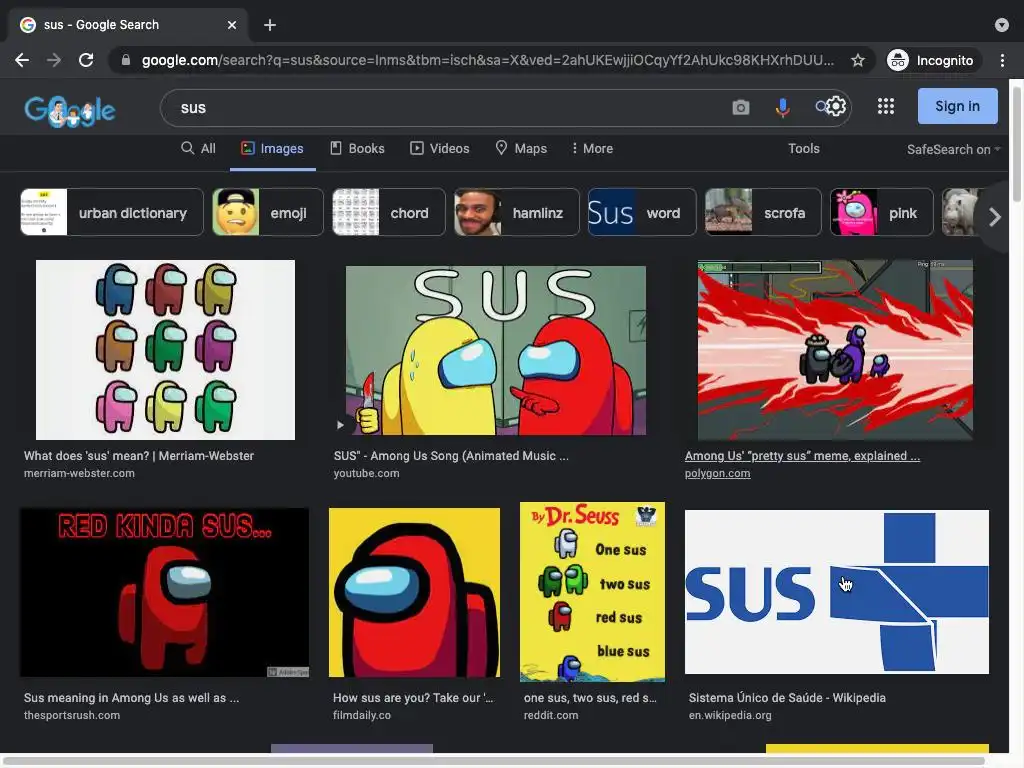Show more suggestion chips with right chevron
1024x768 pixels.
(994, 217)
